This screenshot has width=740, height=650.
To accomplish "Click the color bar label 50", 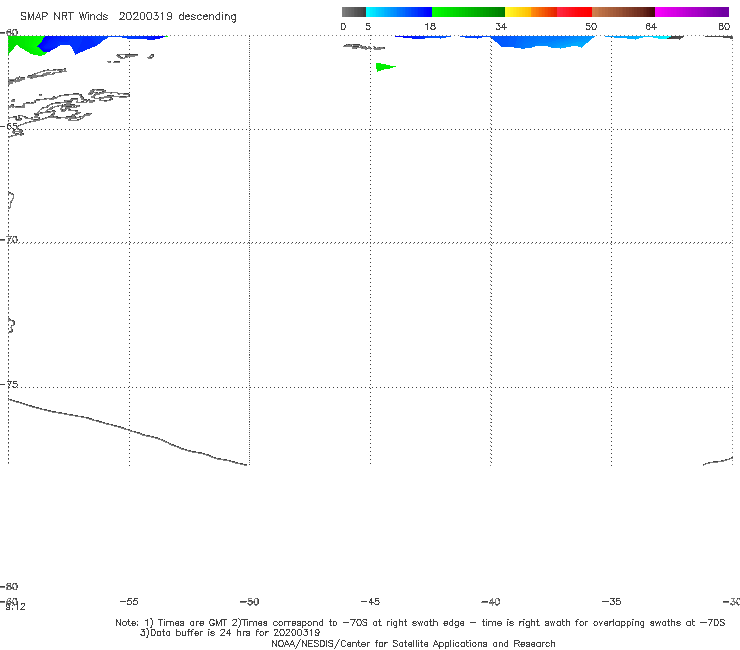I will (x=591, y=27).
